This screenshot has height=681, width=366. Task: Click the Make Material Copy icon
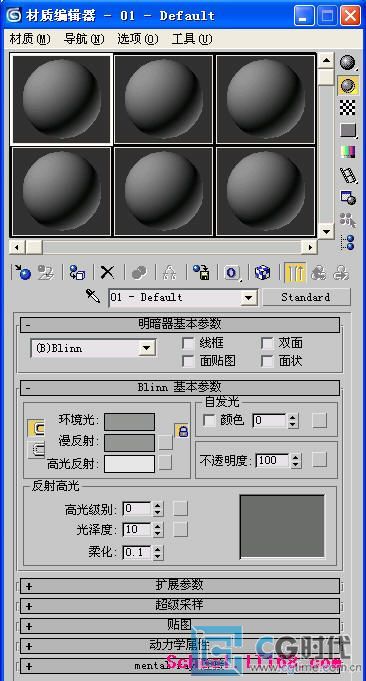pyautogui.click(x=139, y=273)
